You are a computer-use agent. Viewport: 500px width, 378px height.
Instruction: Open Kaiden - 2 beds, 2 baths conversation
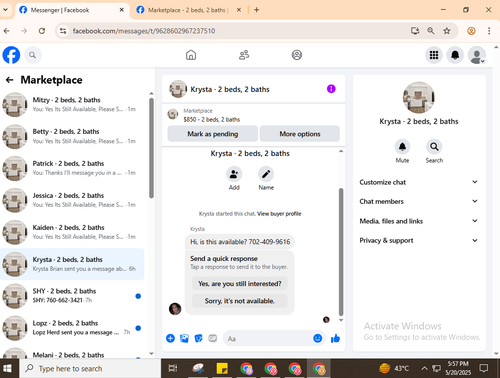(x=73, y=232)
